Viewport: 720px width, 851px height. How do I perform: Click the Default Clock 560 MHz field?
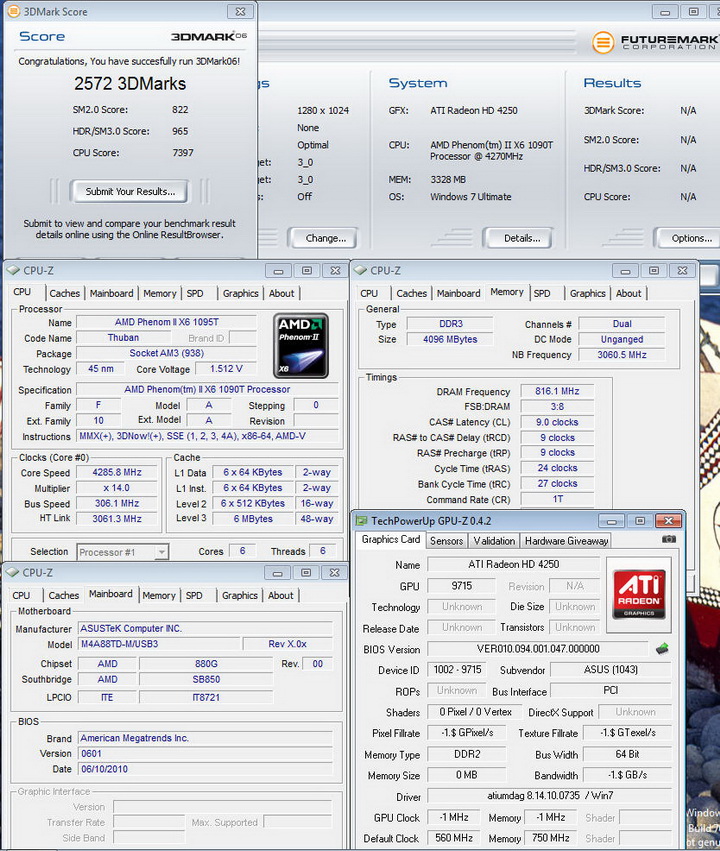click(454, 838)
